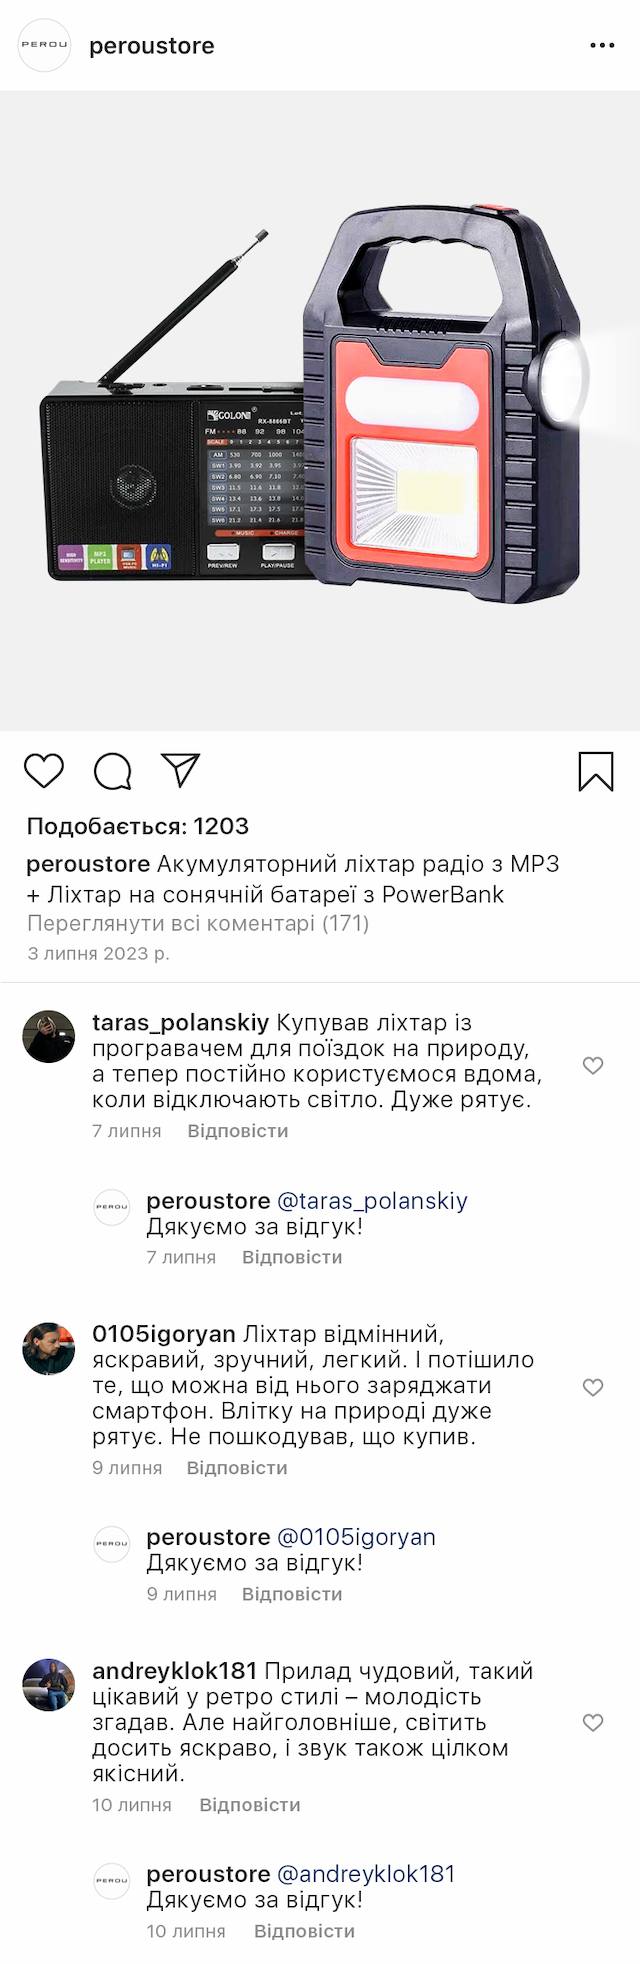
Task: Reply to 0105igoryan's comment
Action: pyautogui.click(x=237, y=1468)
